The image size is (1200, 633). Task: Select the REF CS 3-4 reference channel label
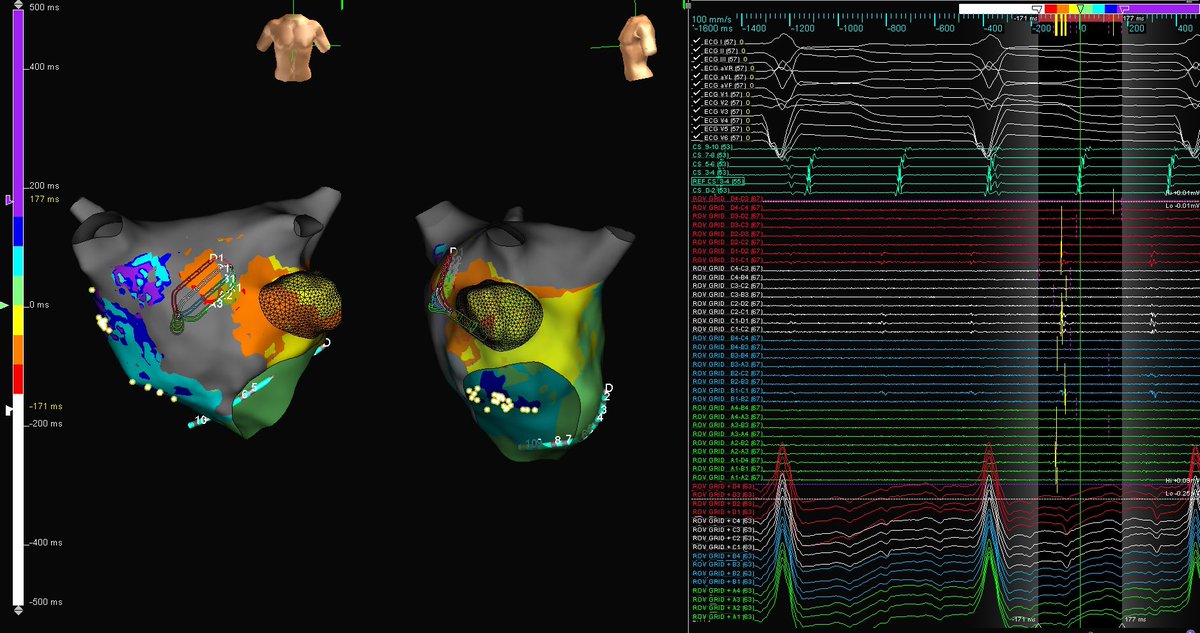pyautogui.click(x=718, y=181)
